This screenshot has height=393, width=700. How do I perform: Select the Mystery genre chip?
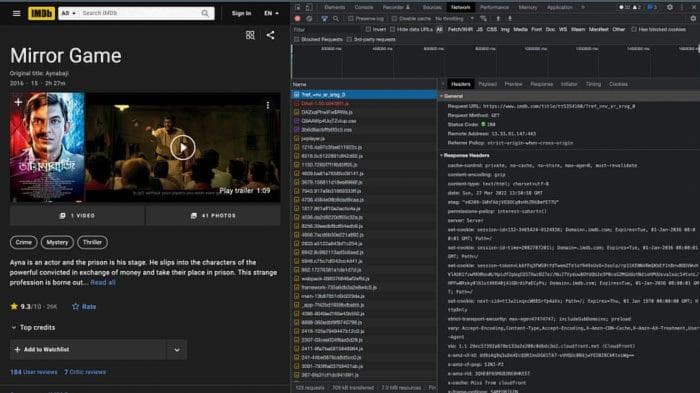[x=57, y=242]
